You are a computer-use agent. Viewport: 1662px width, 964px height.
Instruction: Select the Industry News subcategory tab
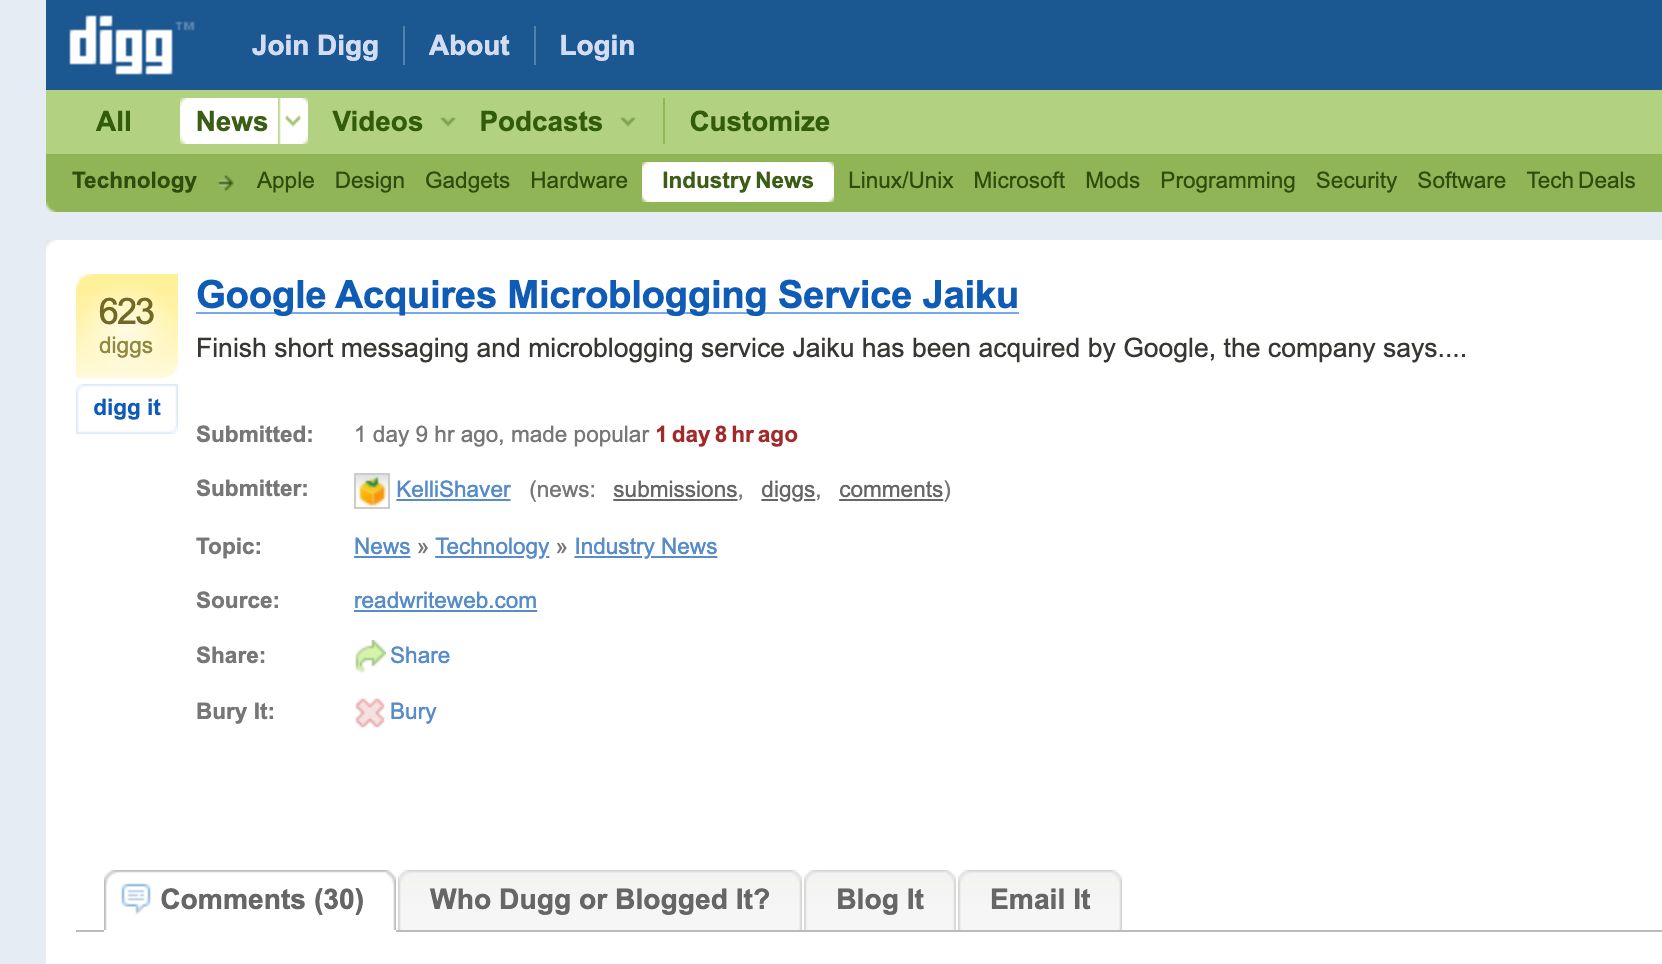click(738, 181)
